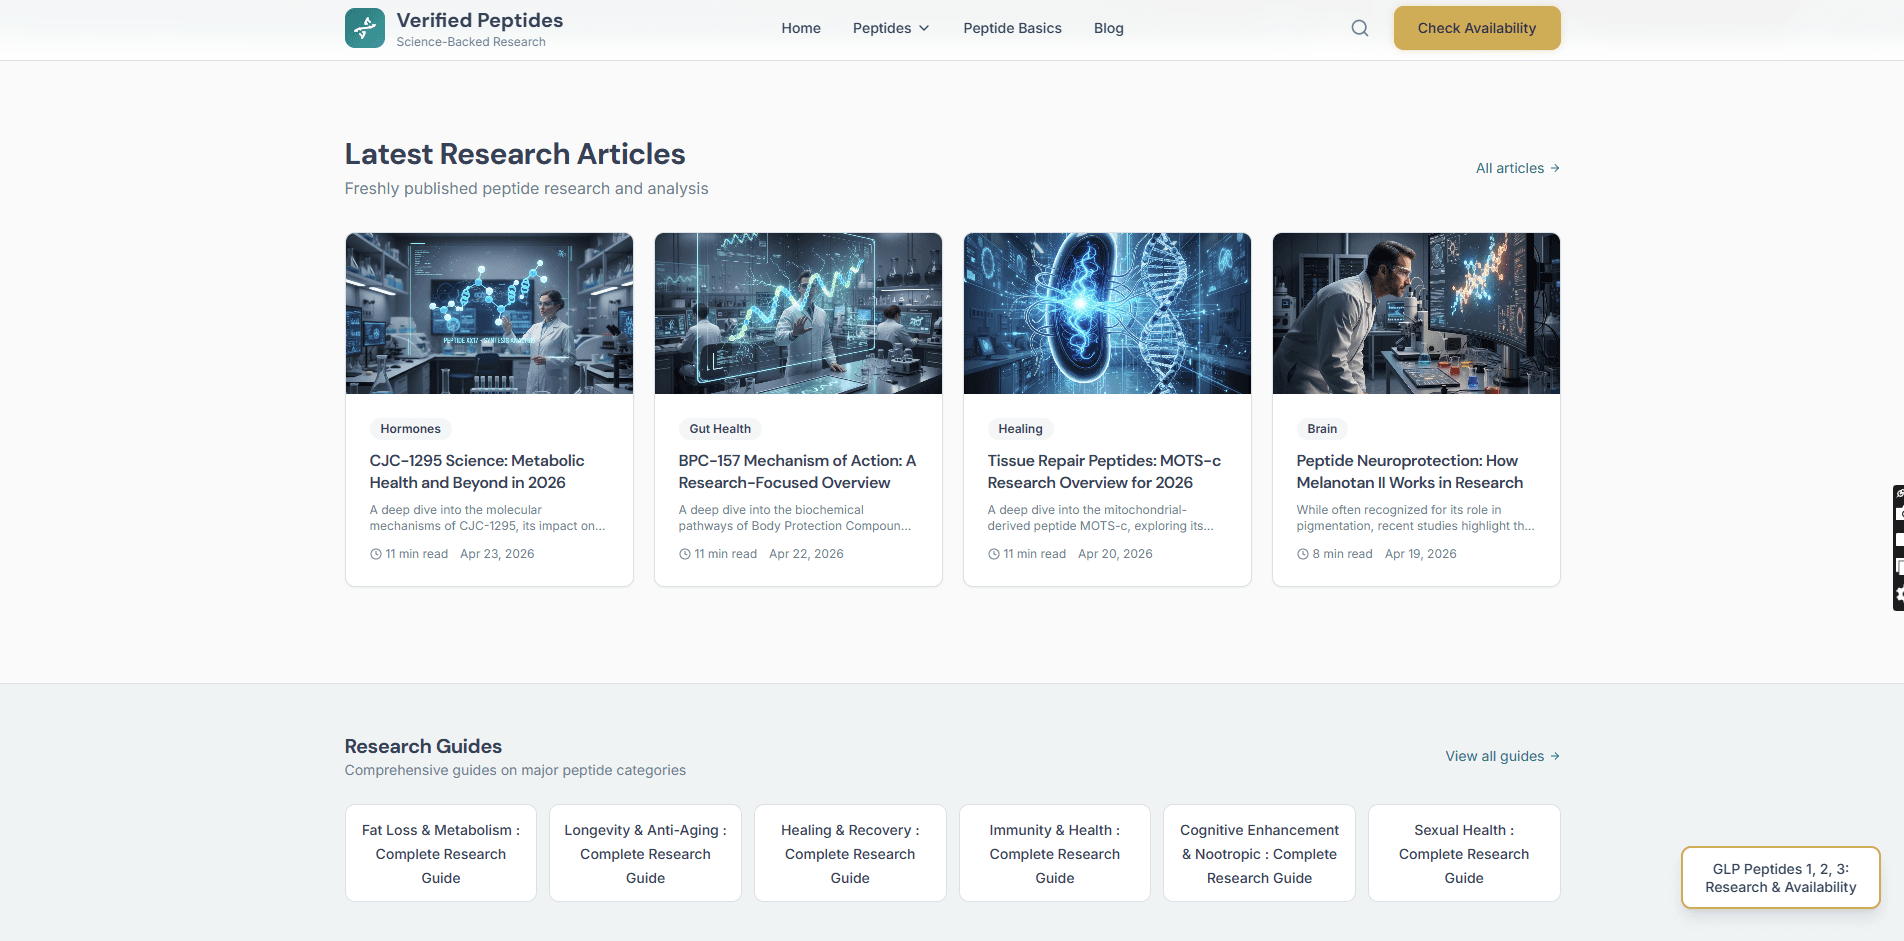Viewport: 1904px width, 941px height.
Task: Select the Home menu item
Action: (800, 28)
